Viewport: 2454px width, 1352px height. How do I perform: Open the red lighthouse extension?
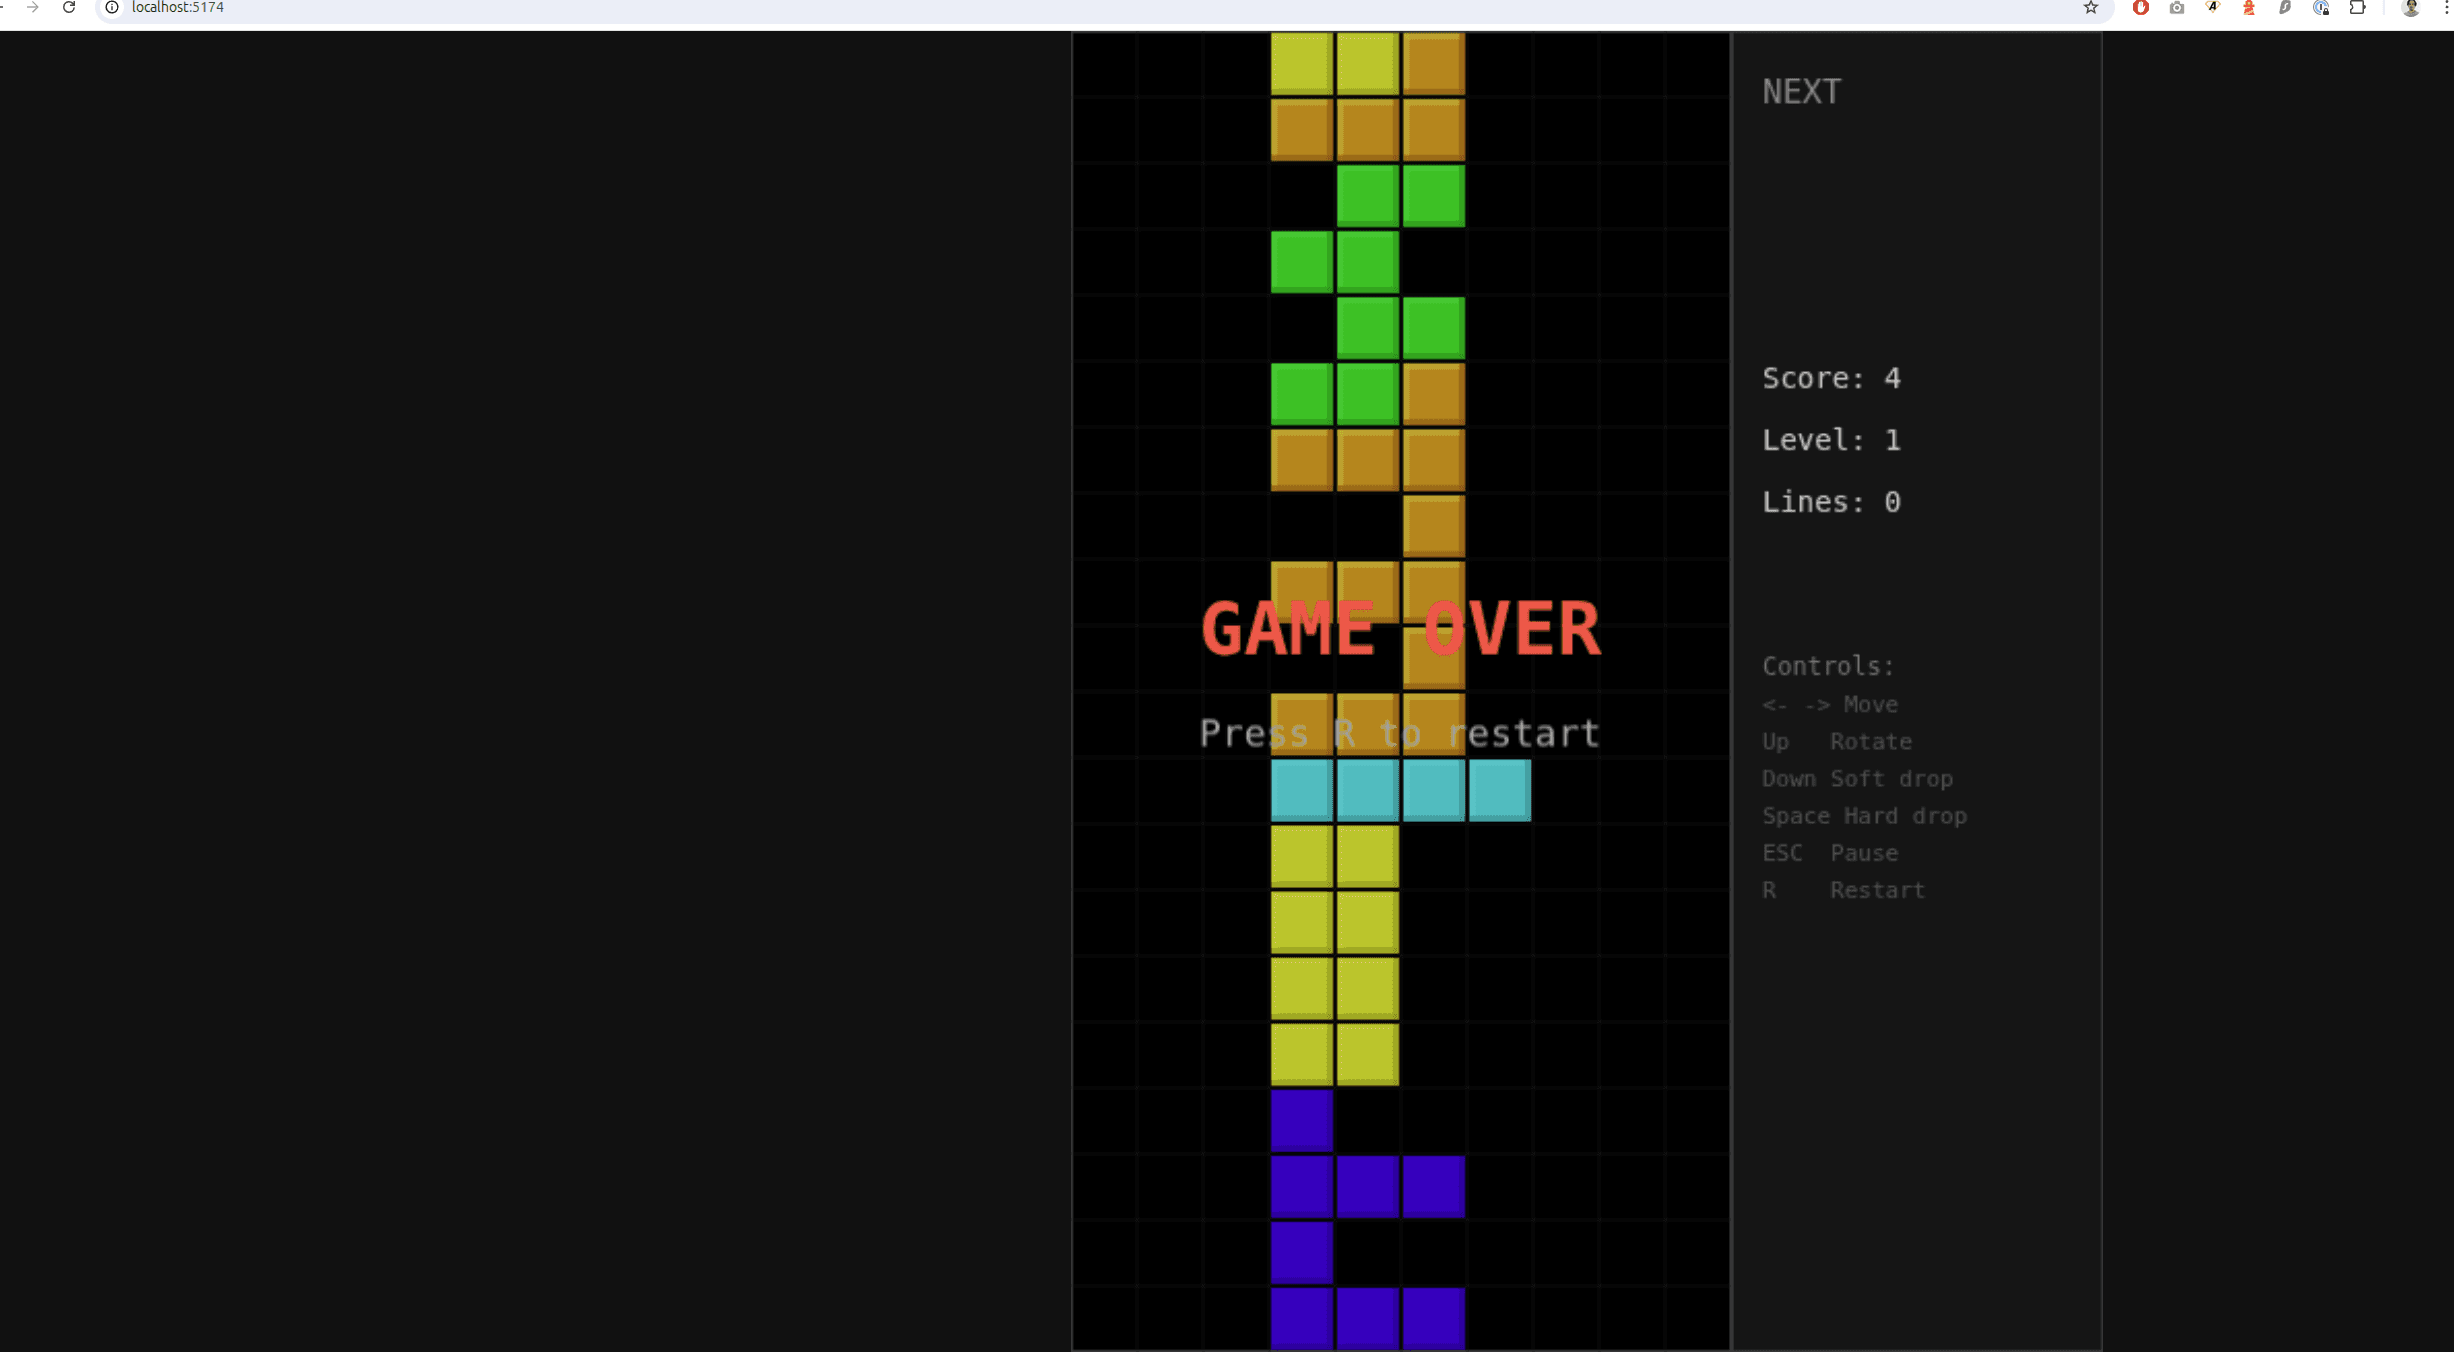[2248, 7]
